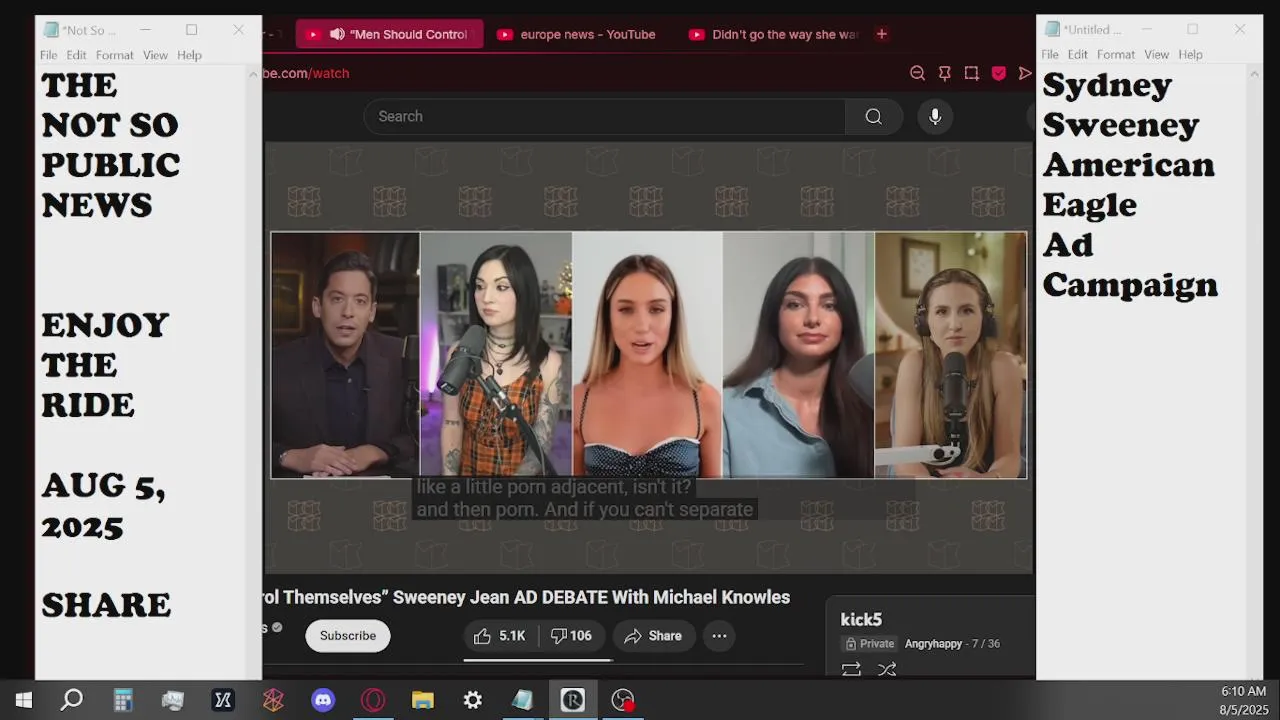Click the Angryhappy playlist owner link
This screenshot has height=720, width=1280.
tap(933, 644)
